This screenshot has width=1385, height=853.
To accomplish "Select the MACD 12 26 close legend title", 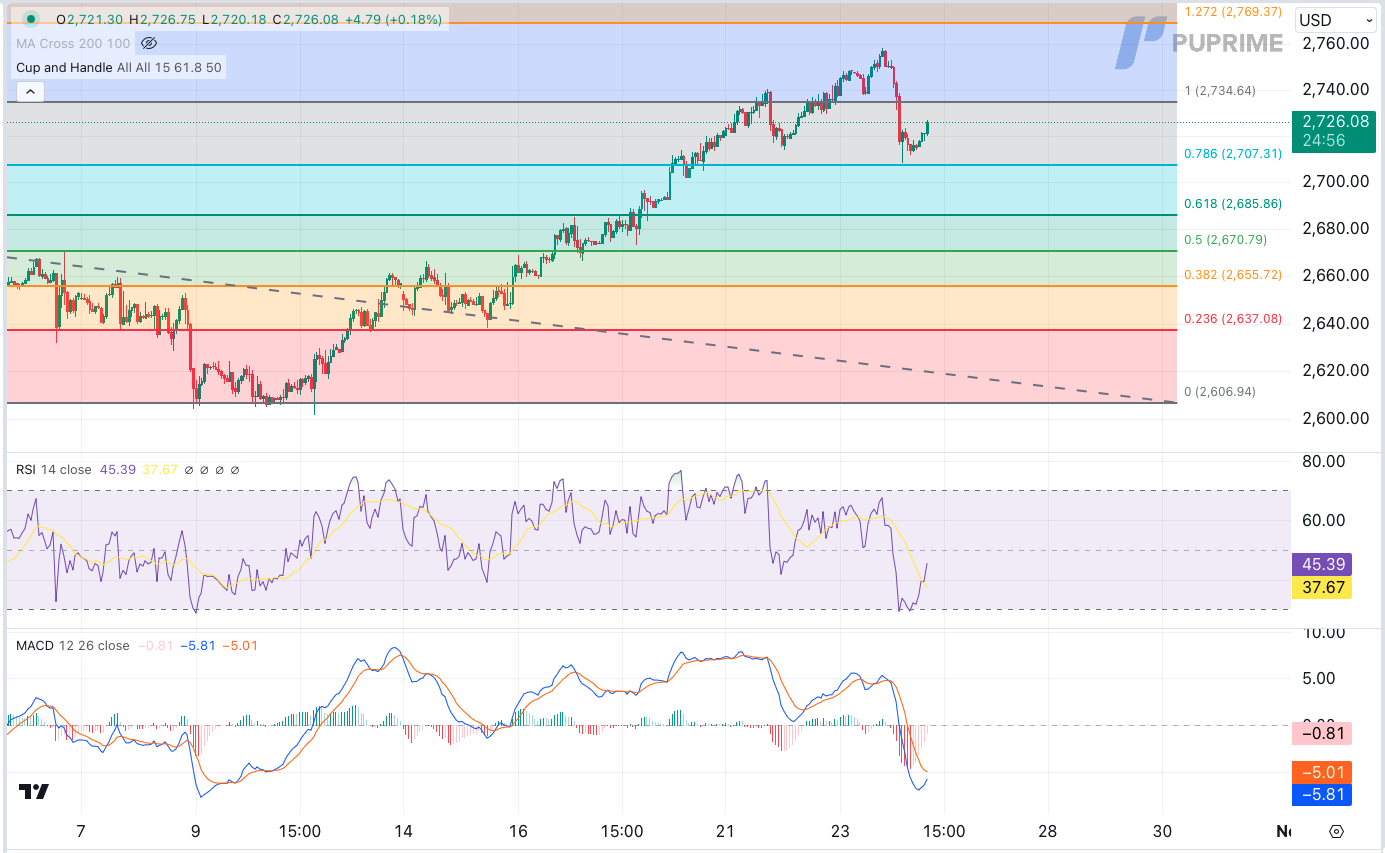I will tap(72, 645).
